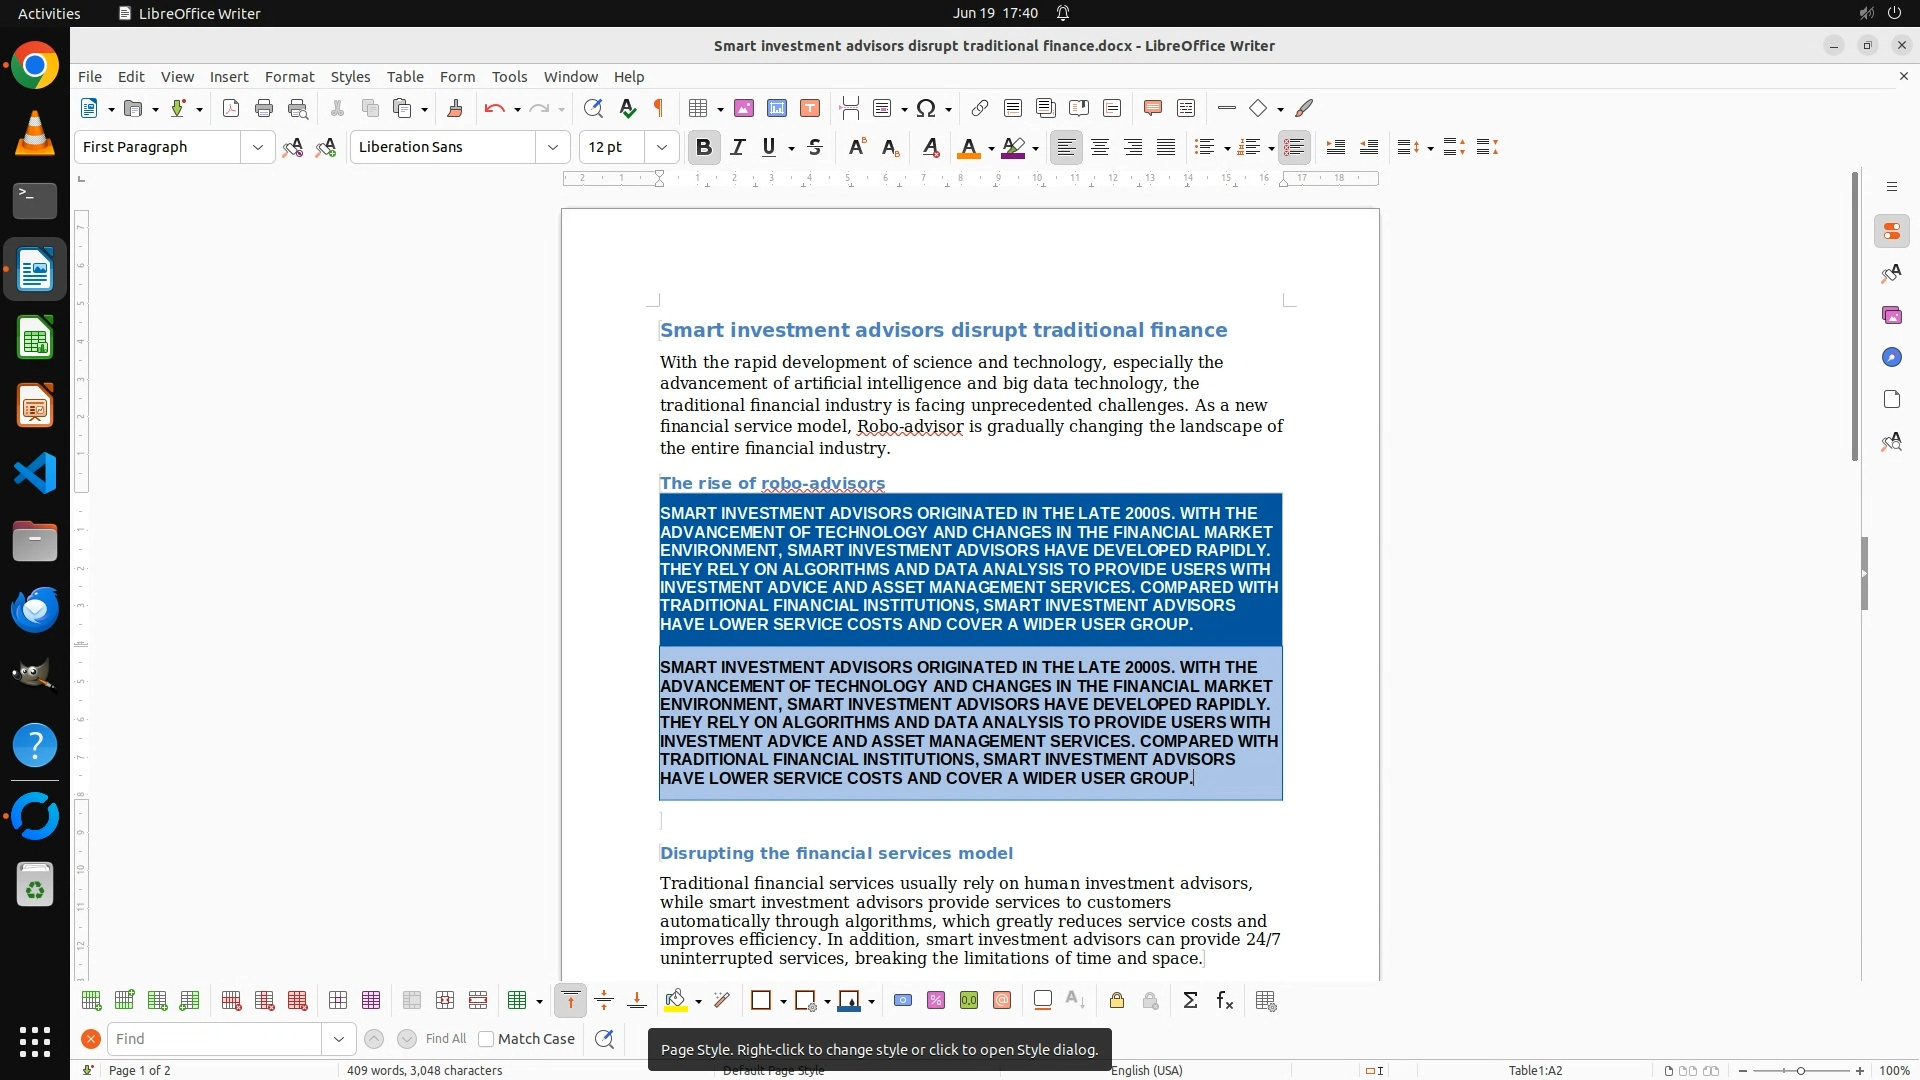Toggle Italic formatting button
Screen dimensions: 1920x1080
[x=738, y=147]
